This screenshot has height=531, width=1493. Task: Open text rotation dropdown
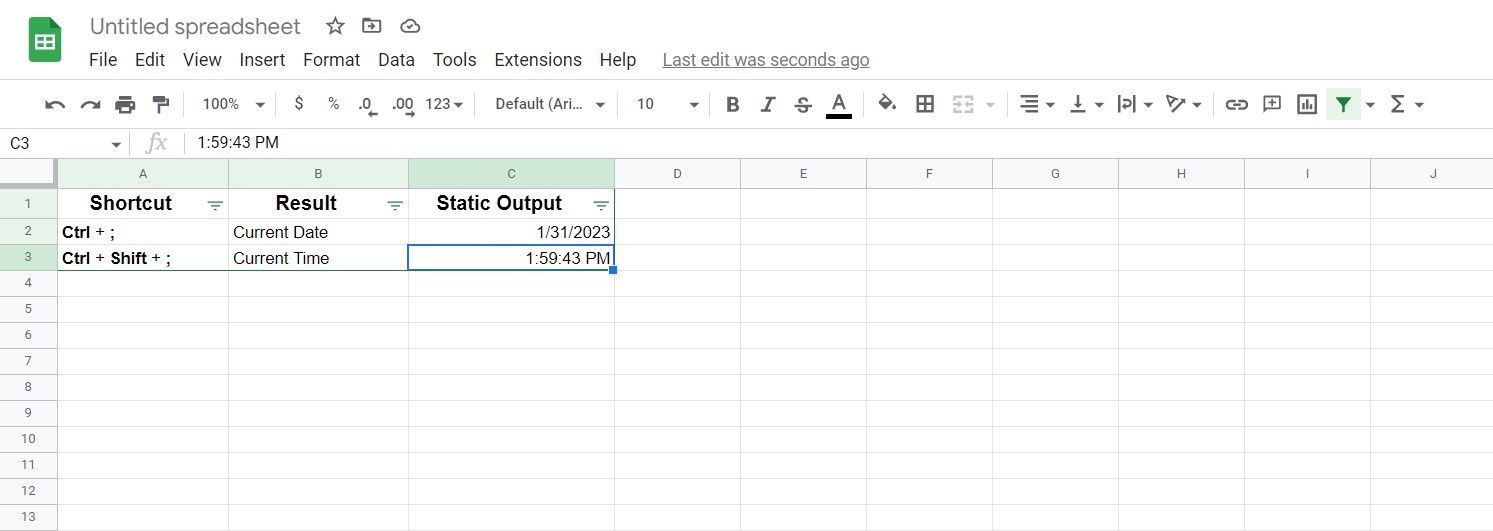pyautogui.click(x=1184, y=104)
